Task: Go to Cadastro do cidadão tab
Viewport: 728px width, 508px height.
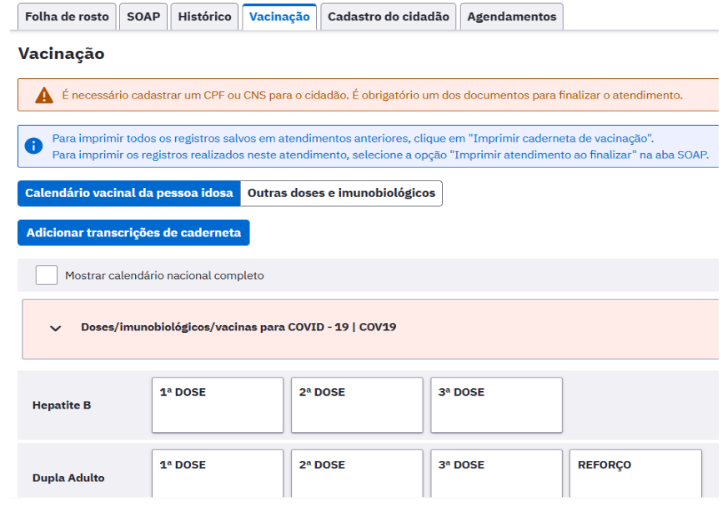Action: tap(389, 17)
